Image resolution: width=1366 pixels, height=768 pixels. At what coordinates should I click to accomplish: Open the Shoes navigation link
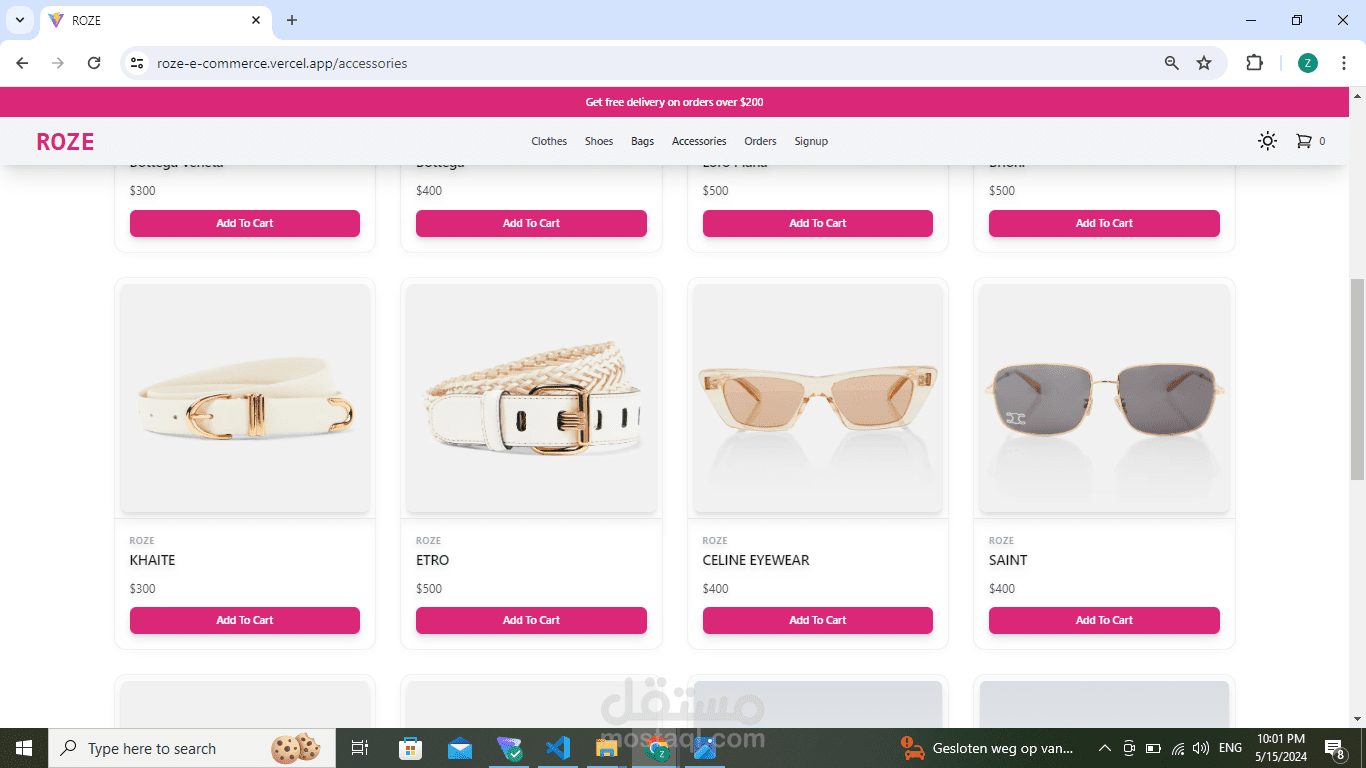pos(599,141)
